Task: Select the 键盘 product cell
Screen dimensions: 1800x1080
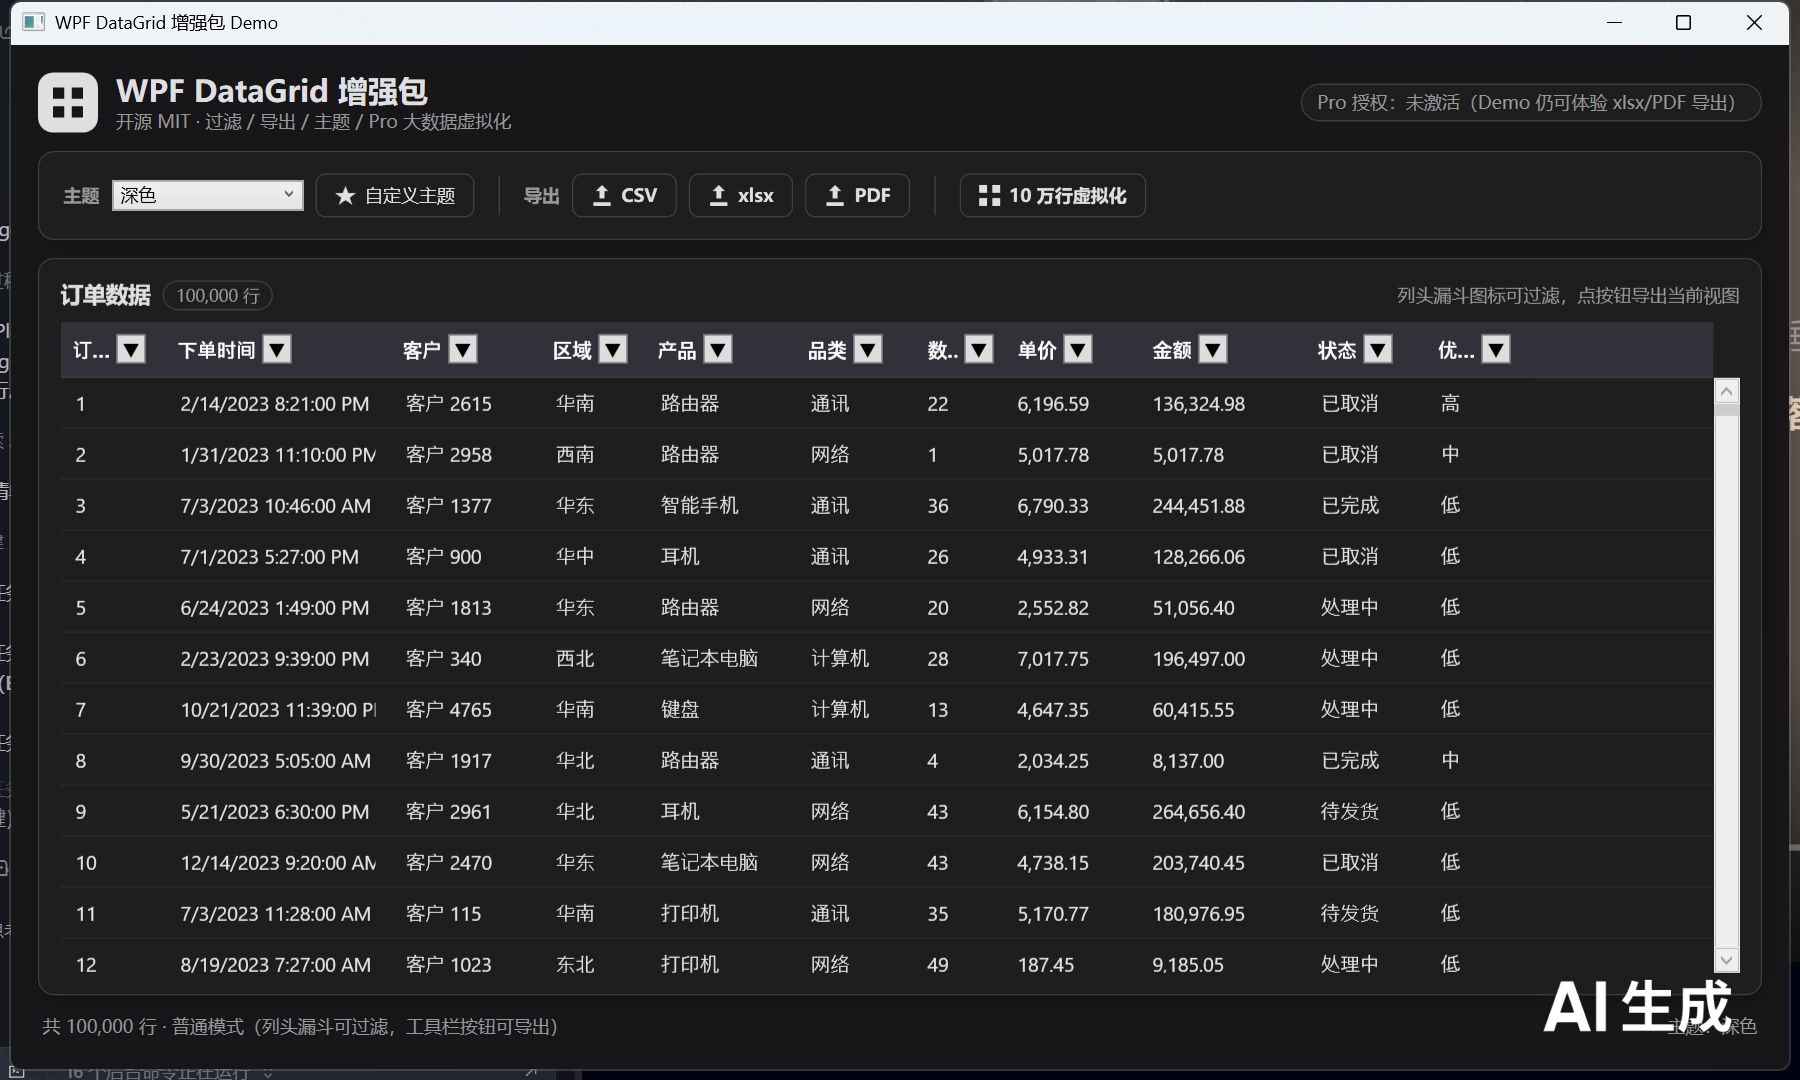Action: pos(680,710)
